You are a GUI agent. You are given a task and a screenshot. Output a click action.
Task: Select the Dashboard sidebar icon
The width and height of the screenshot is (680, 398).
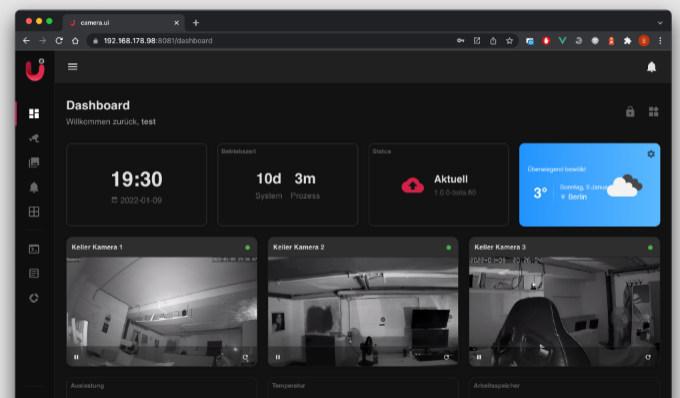click(x=34, y=114)
